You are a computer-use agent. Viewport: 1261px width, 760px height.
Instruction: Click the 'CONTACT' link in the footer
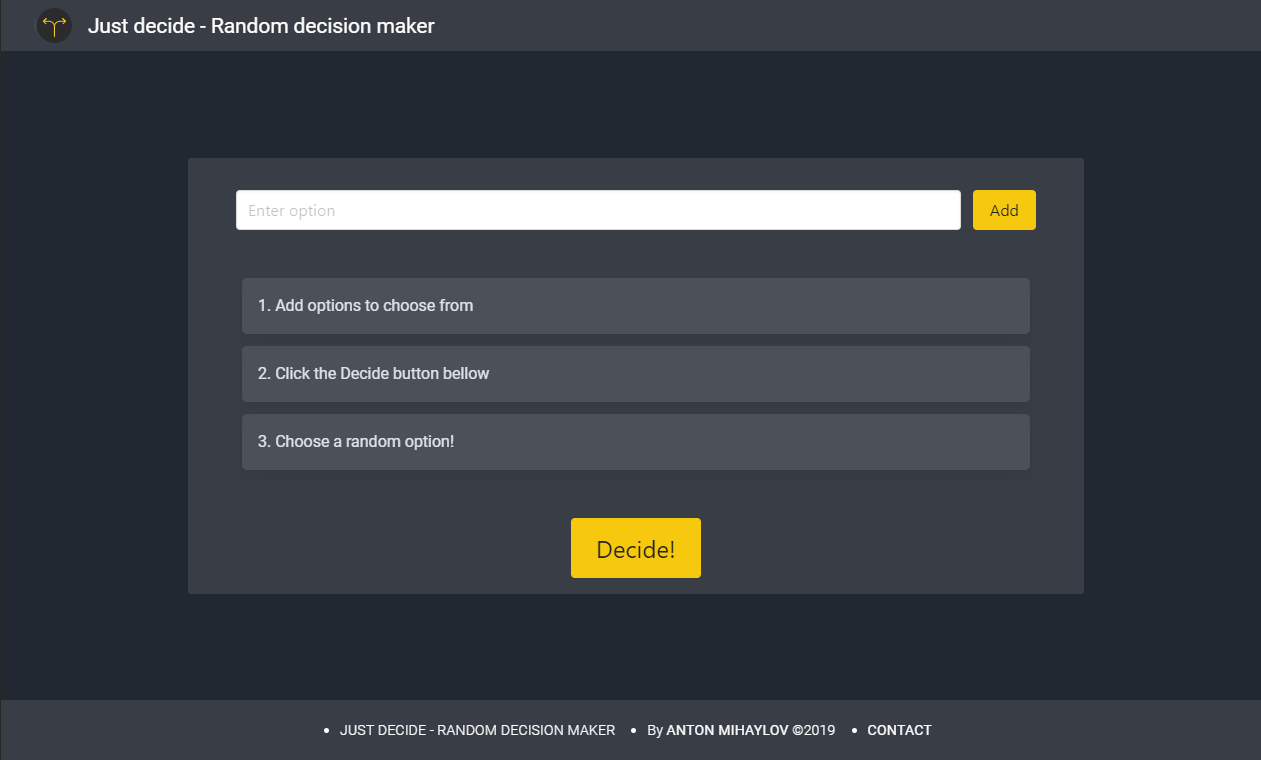tap(898, 730)
